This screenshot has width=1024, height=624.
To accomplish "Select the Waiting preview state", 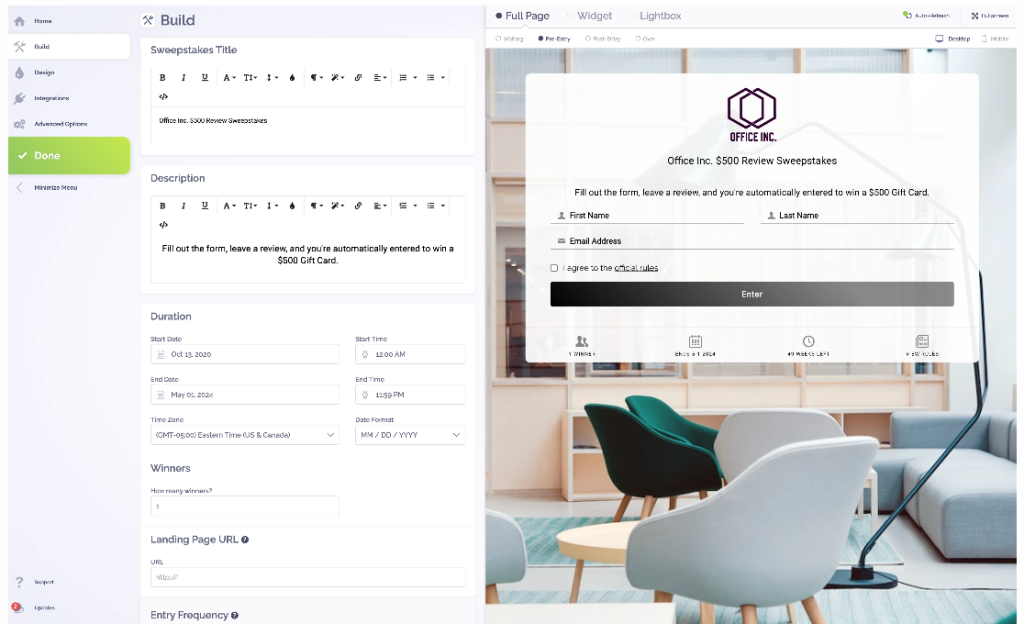I will (x=509, y=39).
